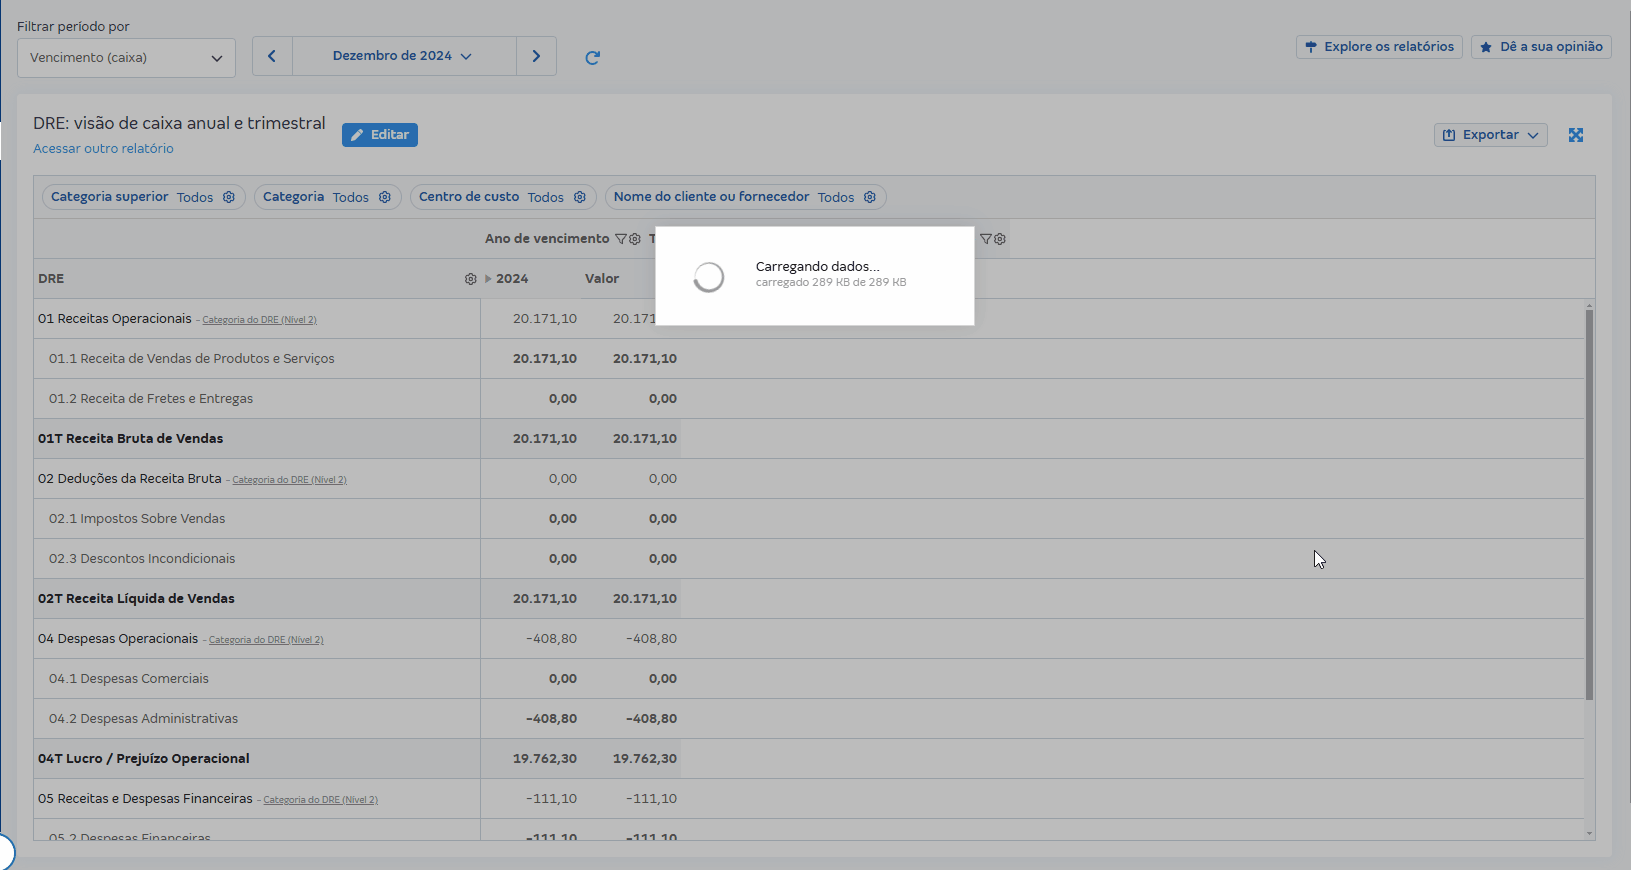Viewport: 1631px width, 870px height.
Task: Click the table's vertical scrollbar
Action: tap(1589, 500)
